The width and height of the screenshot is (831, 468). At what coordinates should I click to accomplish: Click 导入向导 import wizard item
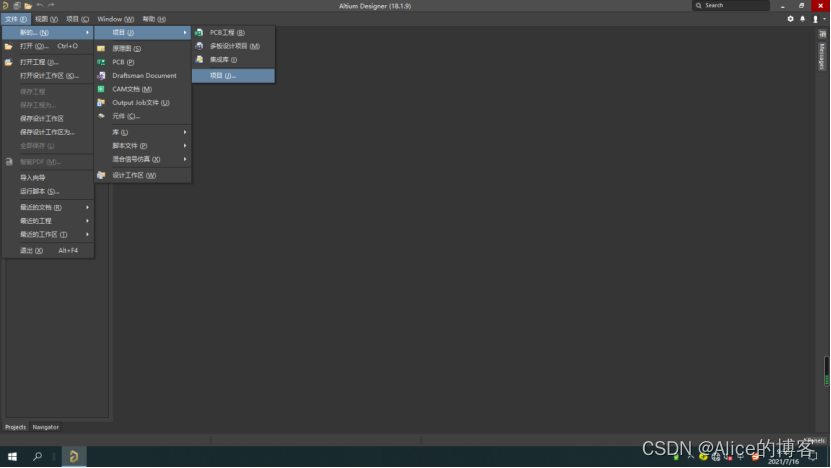pyautogui.click(x=48, y=178)
